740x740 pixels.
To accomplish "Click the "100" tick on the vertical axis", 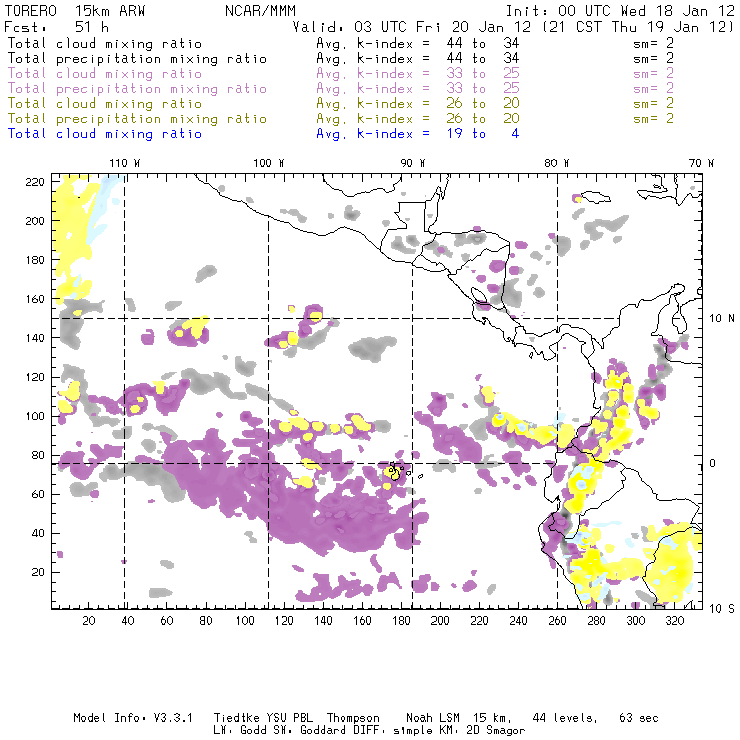I will coord(35,416).
